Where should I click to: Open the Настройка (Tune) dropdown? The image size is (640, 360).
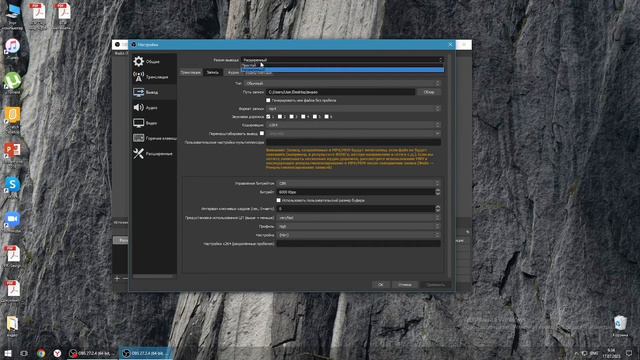(x=359, y=235)
